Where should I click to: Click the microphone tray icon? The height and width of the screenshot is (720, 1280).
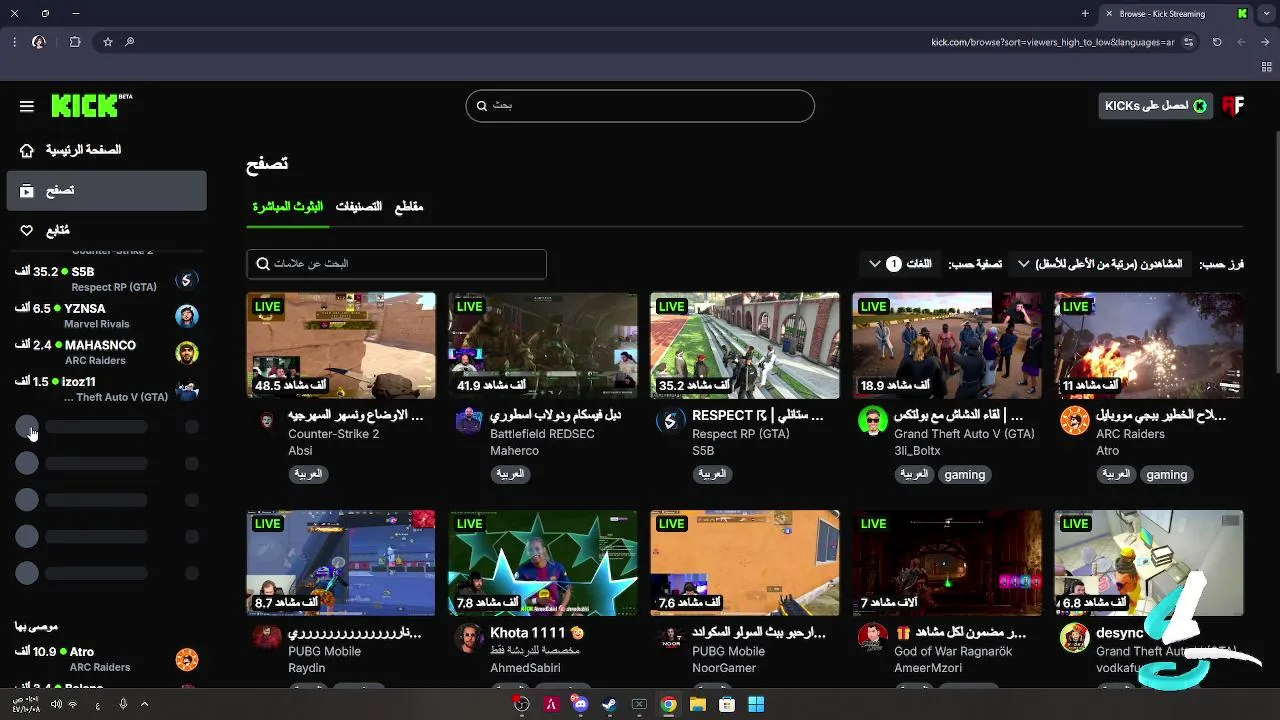pos(123,704)
